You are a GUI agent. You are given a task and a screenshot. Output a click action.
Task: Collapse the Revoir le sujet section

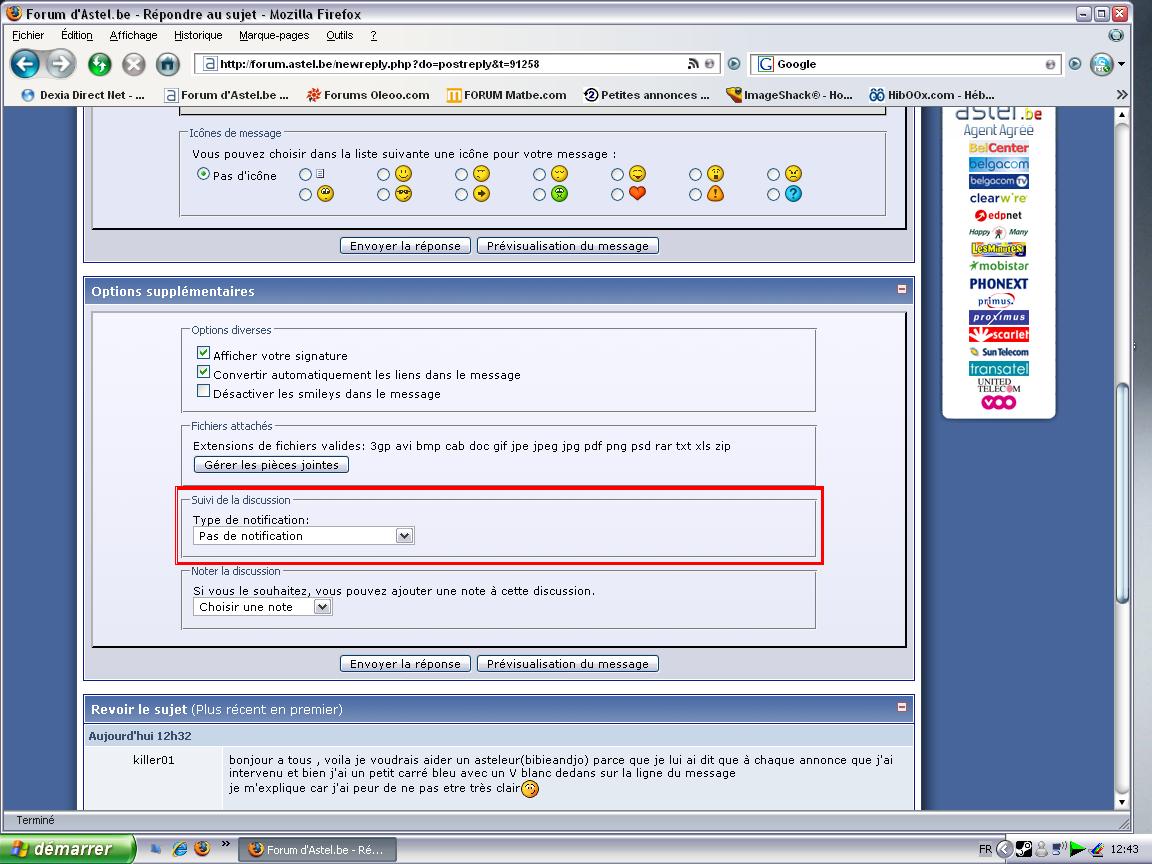pyautogui.click(x=902, y=707)
